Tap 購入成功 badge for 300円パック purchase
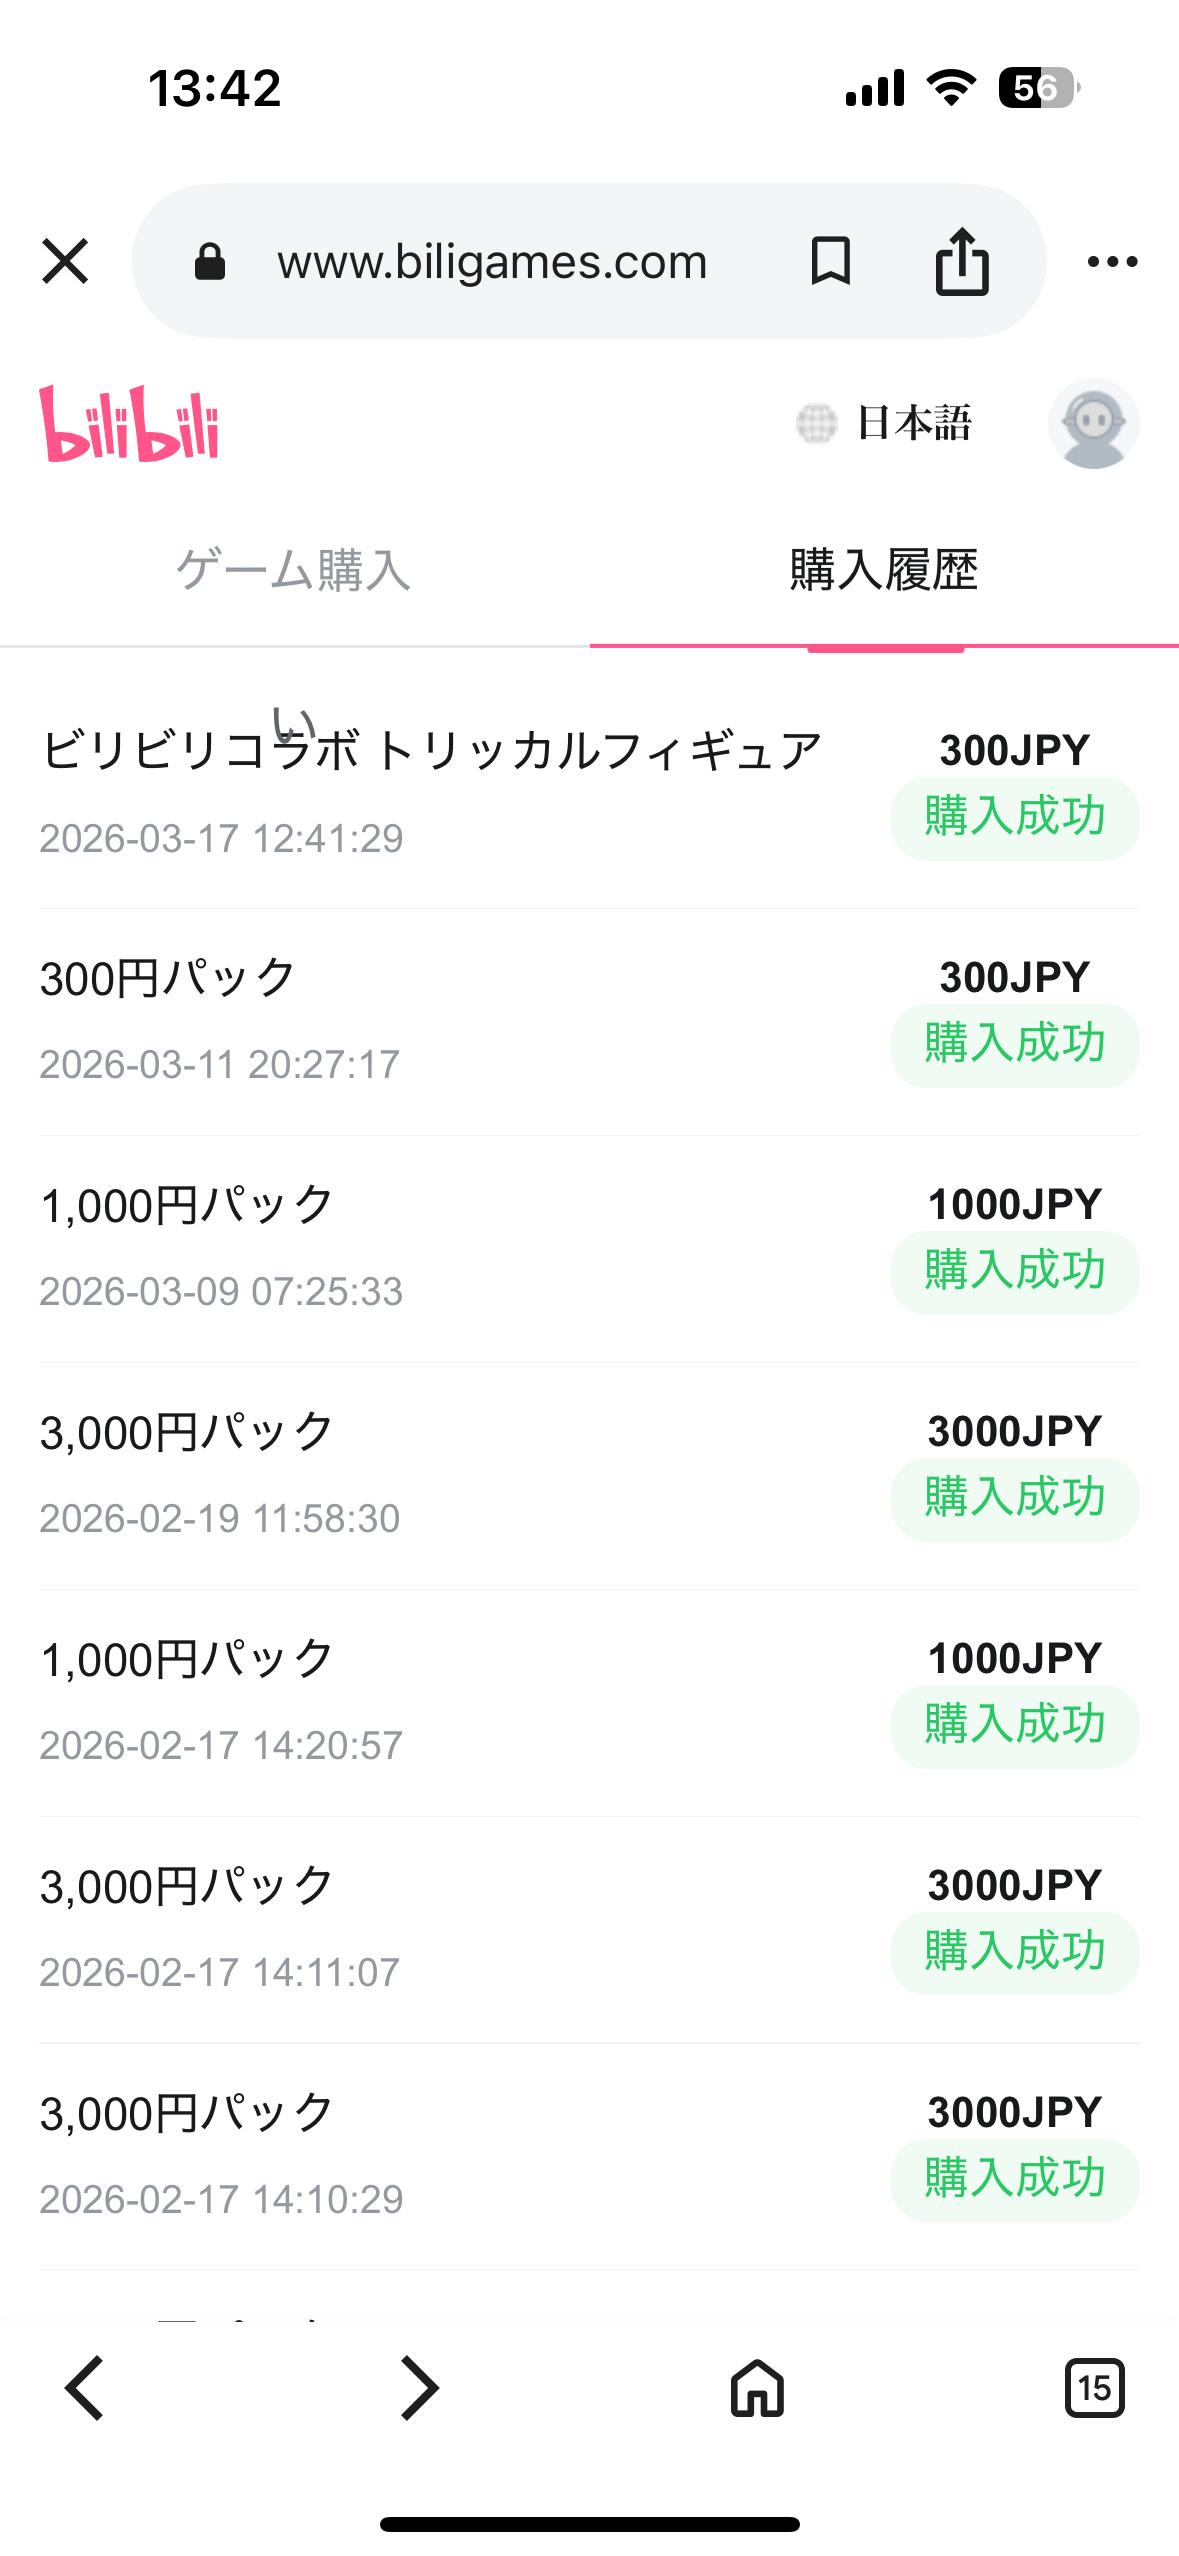The height and width of the screenshot is (2556, 1179). tap(1014, 1044)
